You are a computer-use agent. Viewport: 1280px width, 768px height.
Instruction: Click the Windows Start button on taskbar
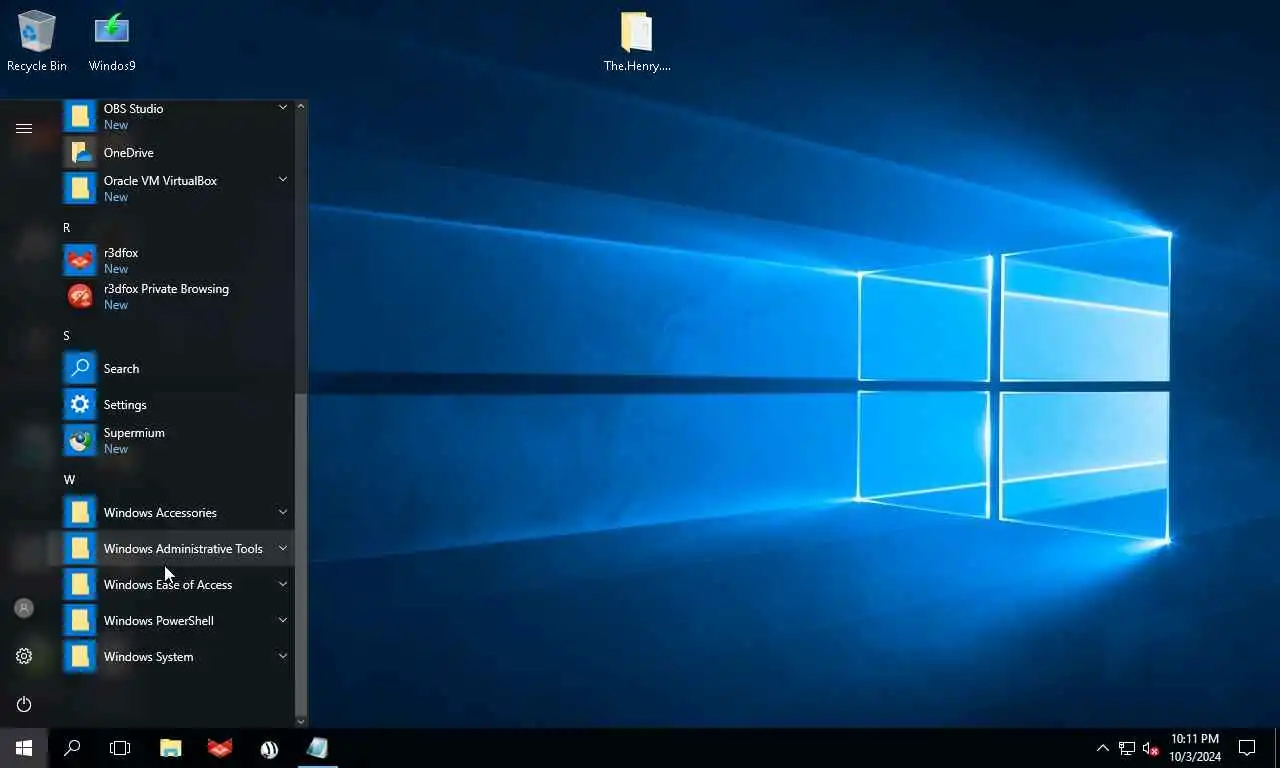coord(24,748)
